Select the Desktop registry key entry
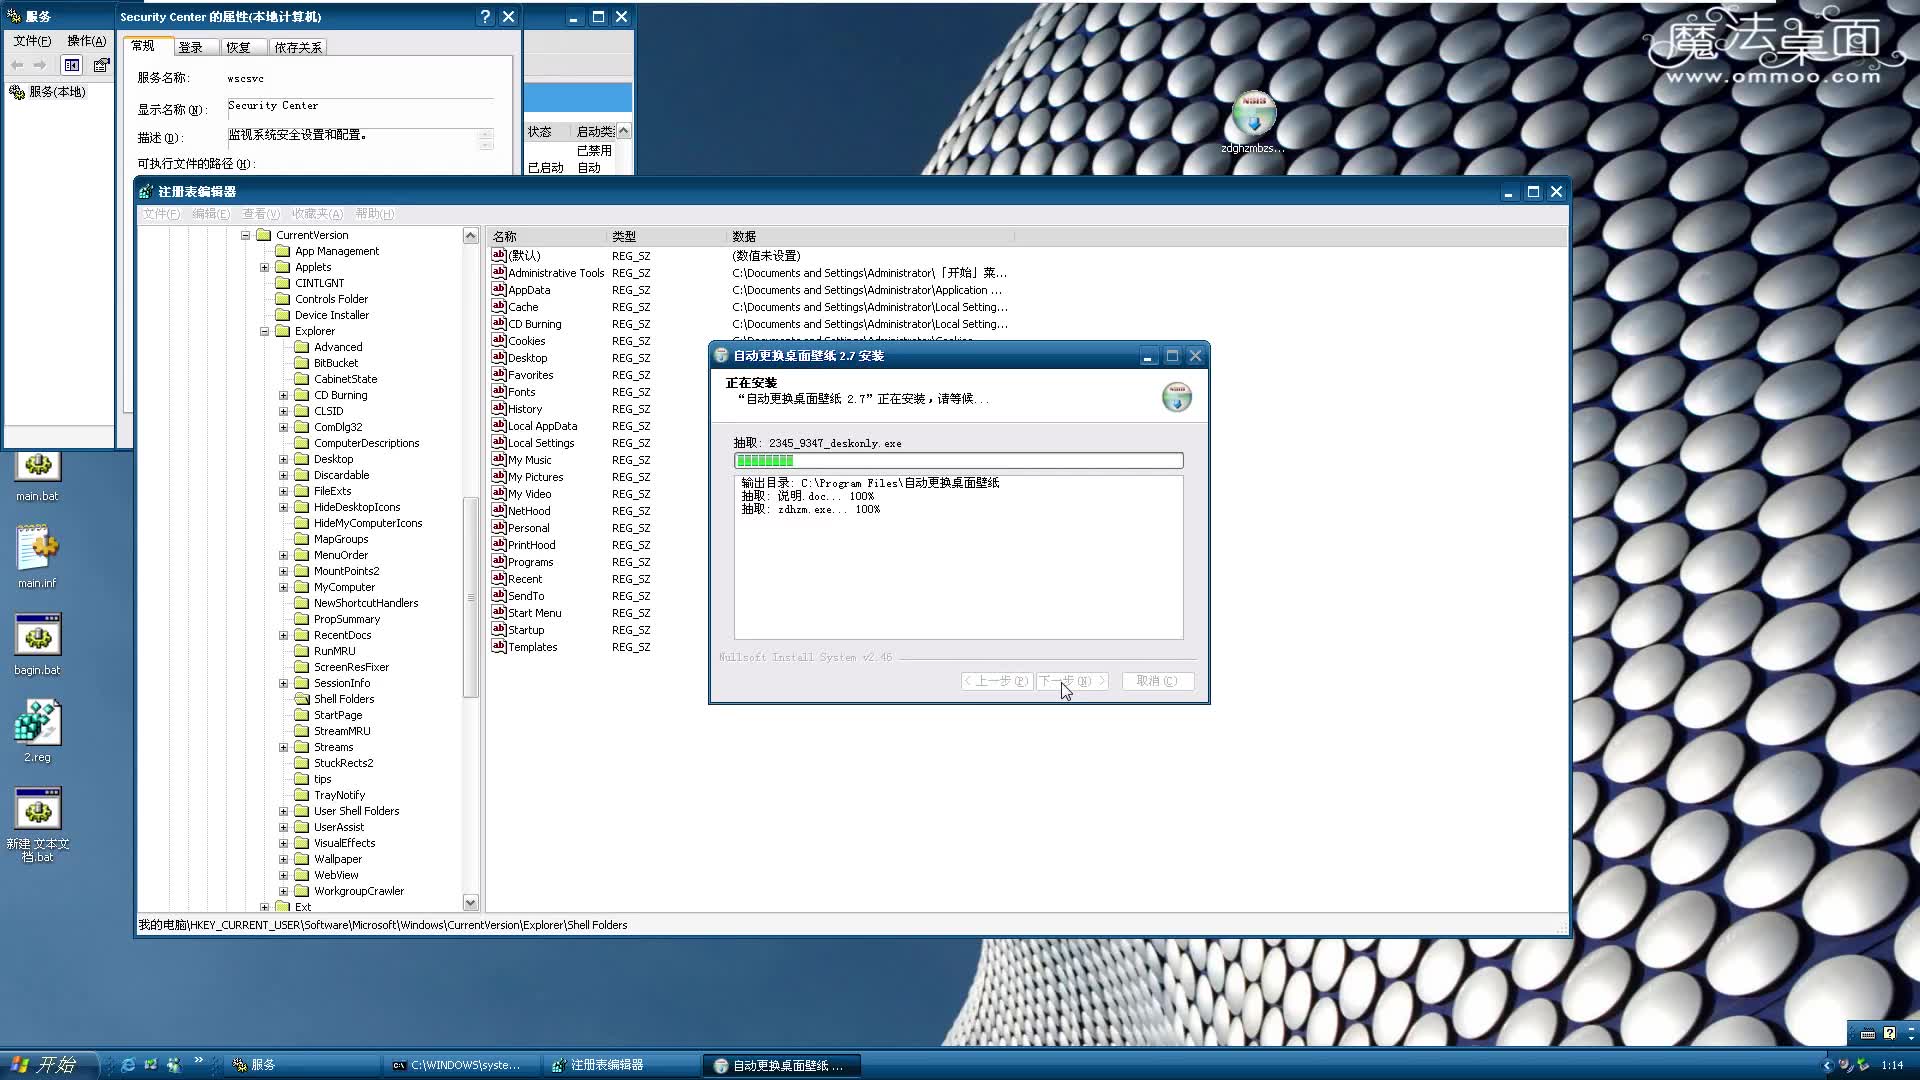This screenshot has height=1080, width=1920. coord(527,357)
